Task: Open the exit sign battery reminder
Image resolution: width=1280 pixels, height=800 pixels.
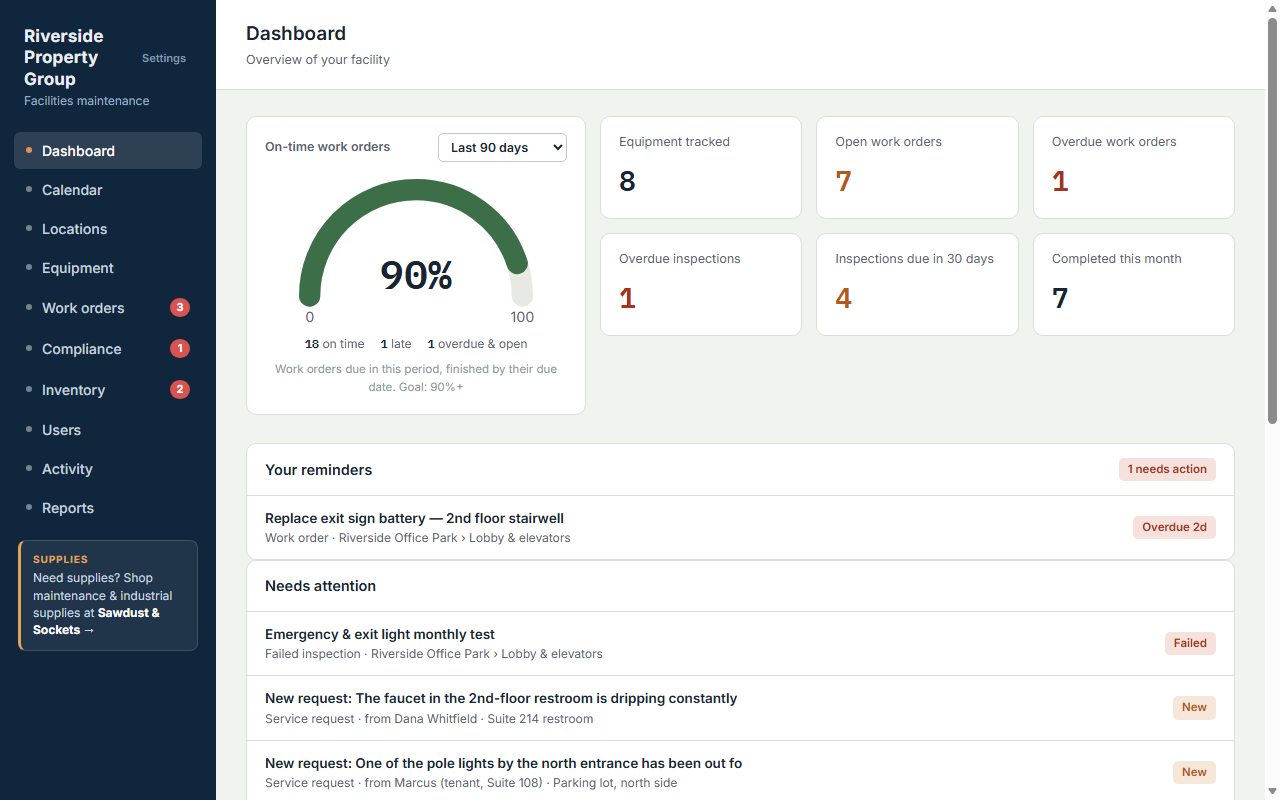Action: coord(740,528)
